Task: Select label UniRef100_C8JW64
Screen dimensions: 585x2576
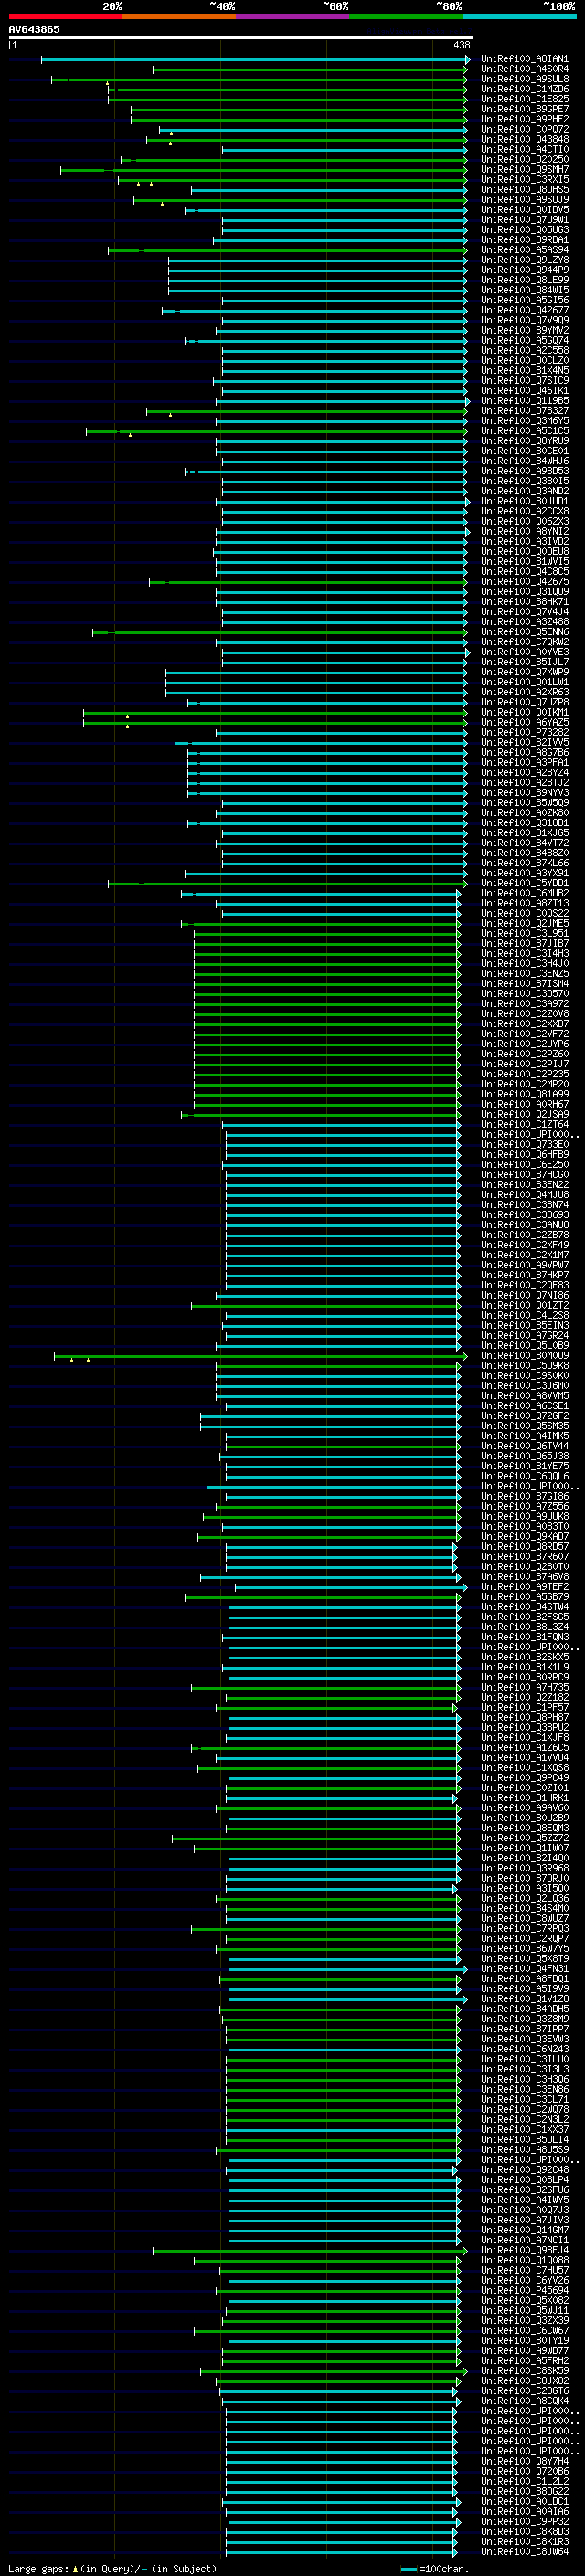Action: coord(524,2551)
